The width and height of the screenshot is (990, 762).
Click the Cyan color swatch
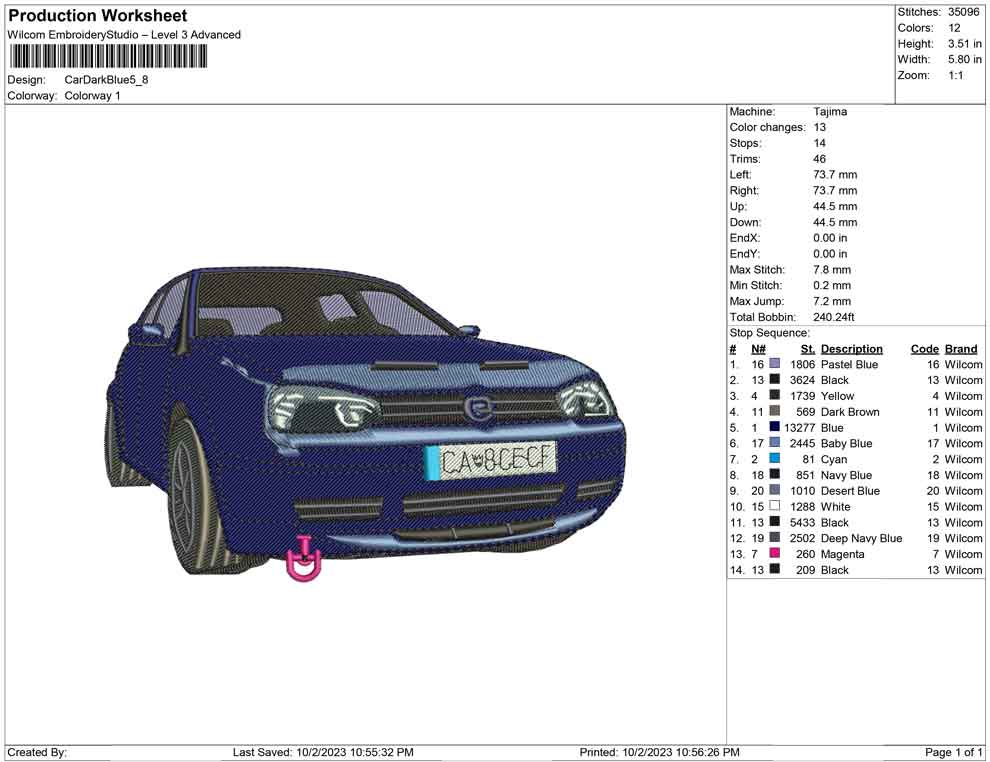[774, 459]
